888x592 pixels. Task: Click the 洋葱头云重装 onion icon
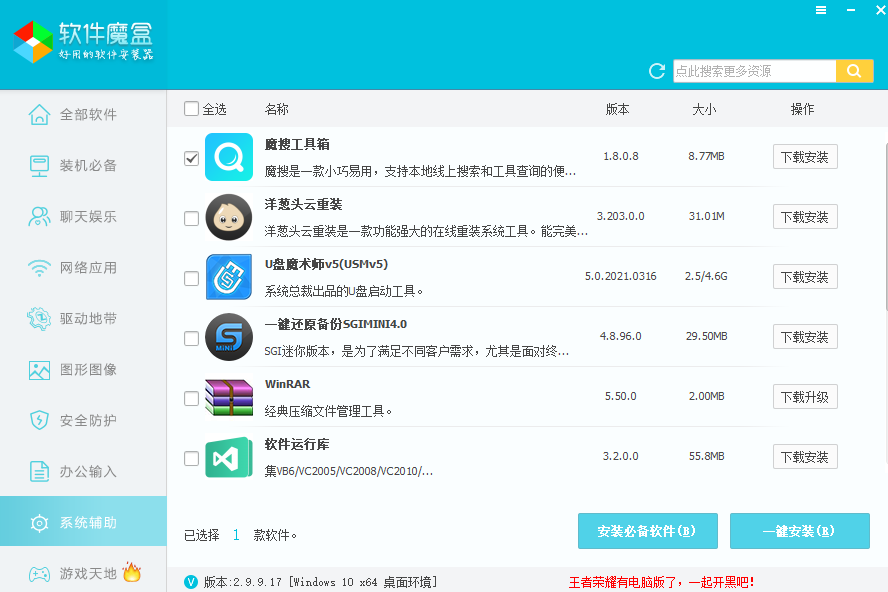[229, 217]
